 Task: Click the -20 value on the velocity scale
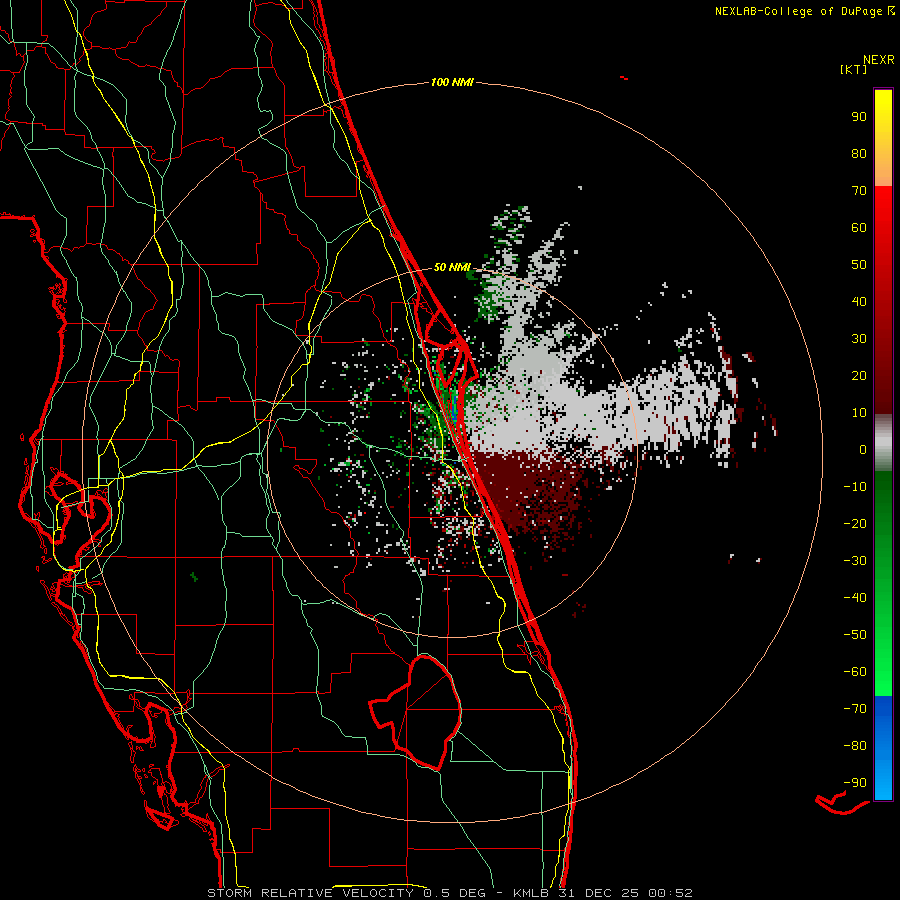click(x=855, y=523)
